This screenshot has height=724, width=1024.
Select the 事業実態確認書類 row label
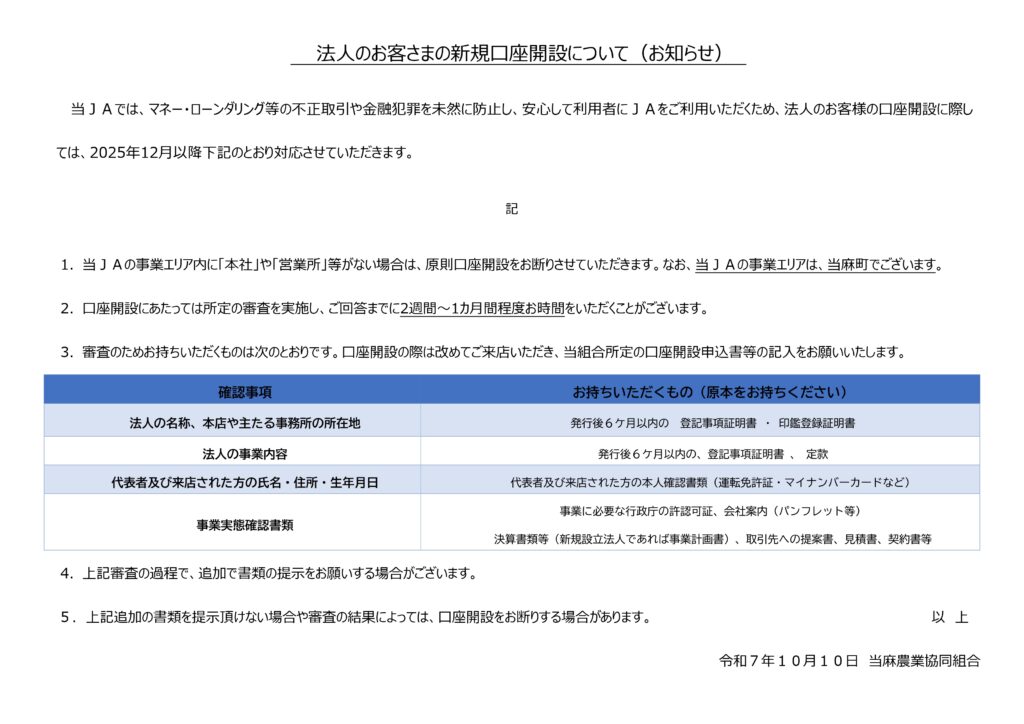[232, 523]
